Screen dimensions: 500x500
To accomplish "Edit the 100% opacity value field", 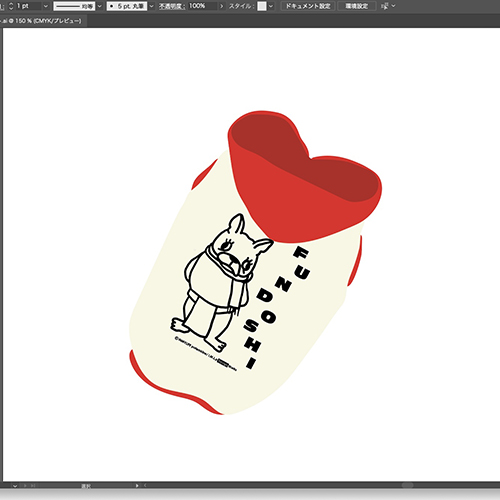I will point(202,6).
